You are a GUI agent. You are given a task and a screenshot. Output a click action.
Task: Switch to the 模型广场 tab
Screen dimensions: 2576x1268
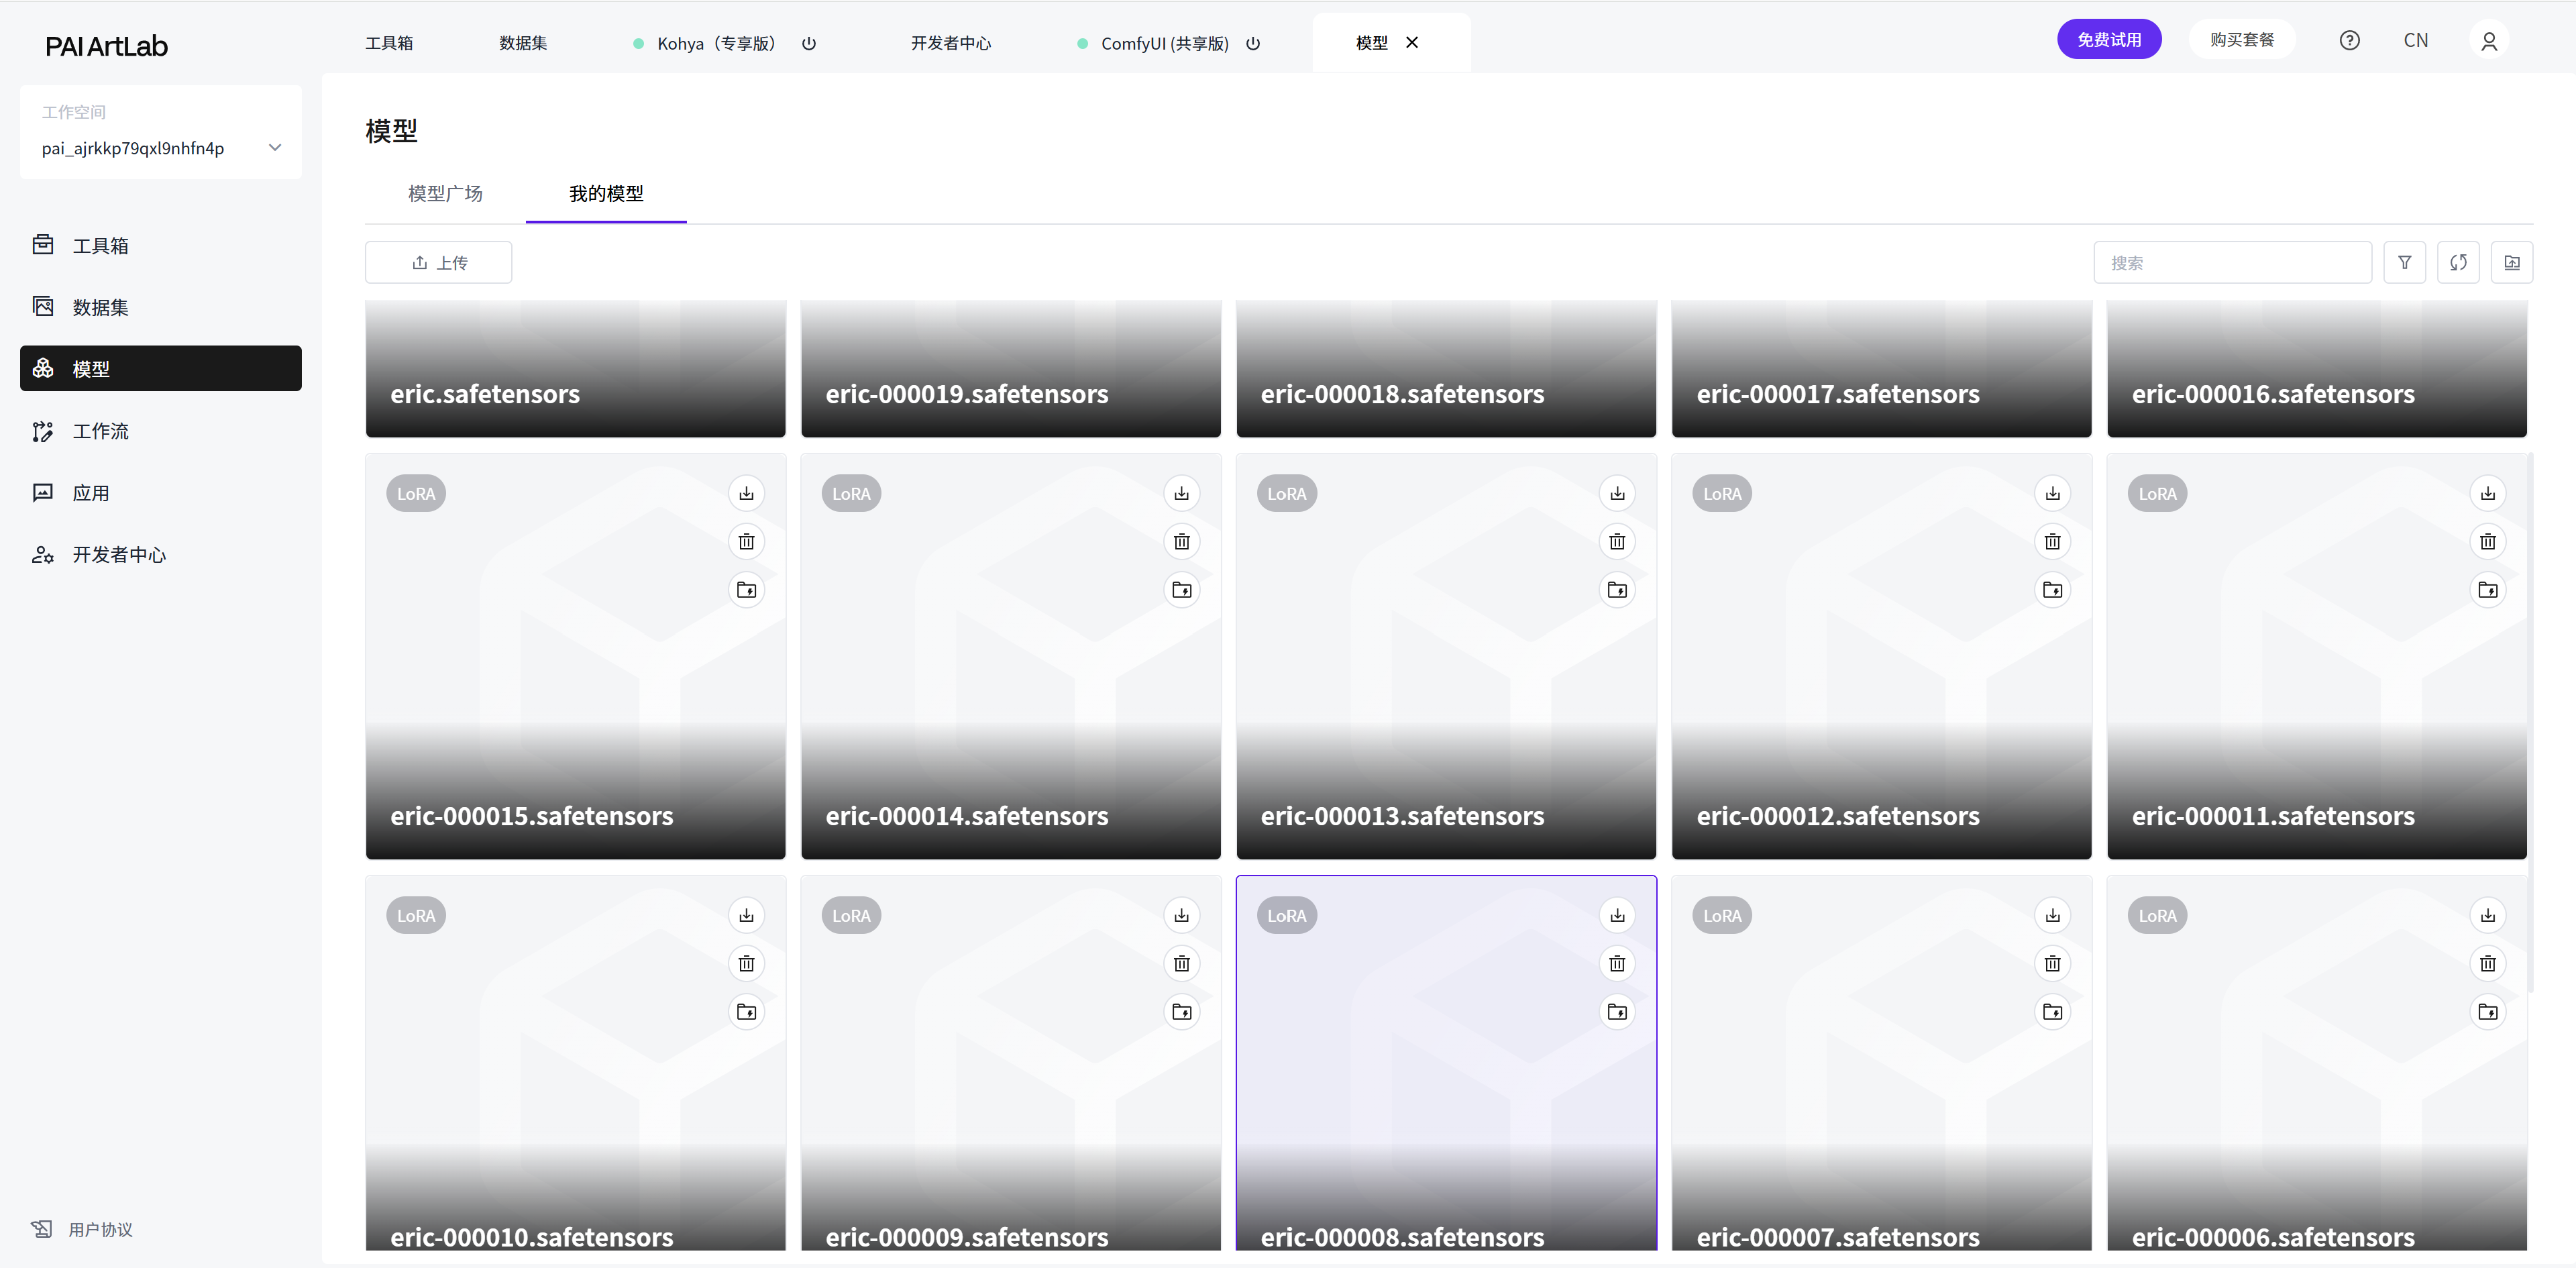(x=445, y=193)
